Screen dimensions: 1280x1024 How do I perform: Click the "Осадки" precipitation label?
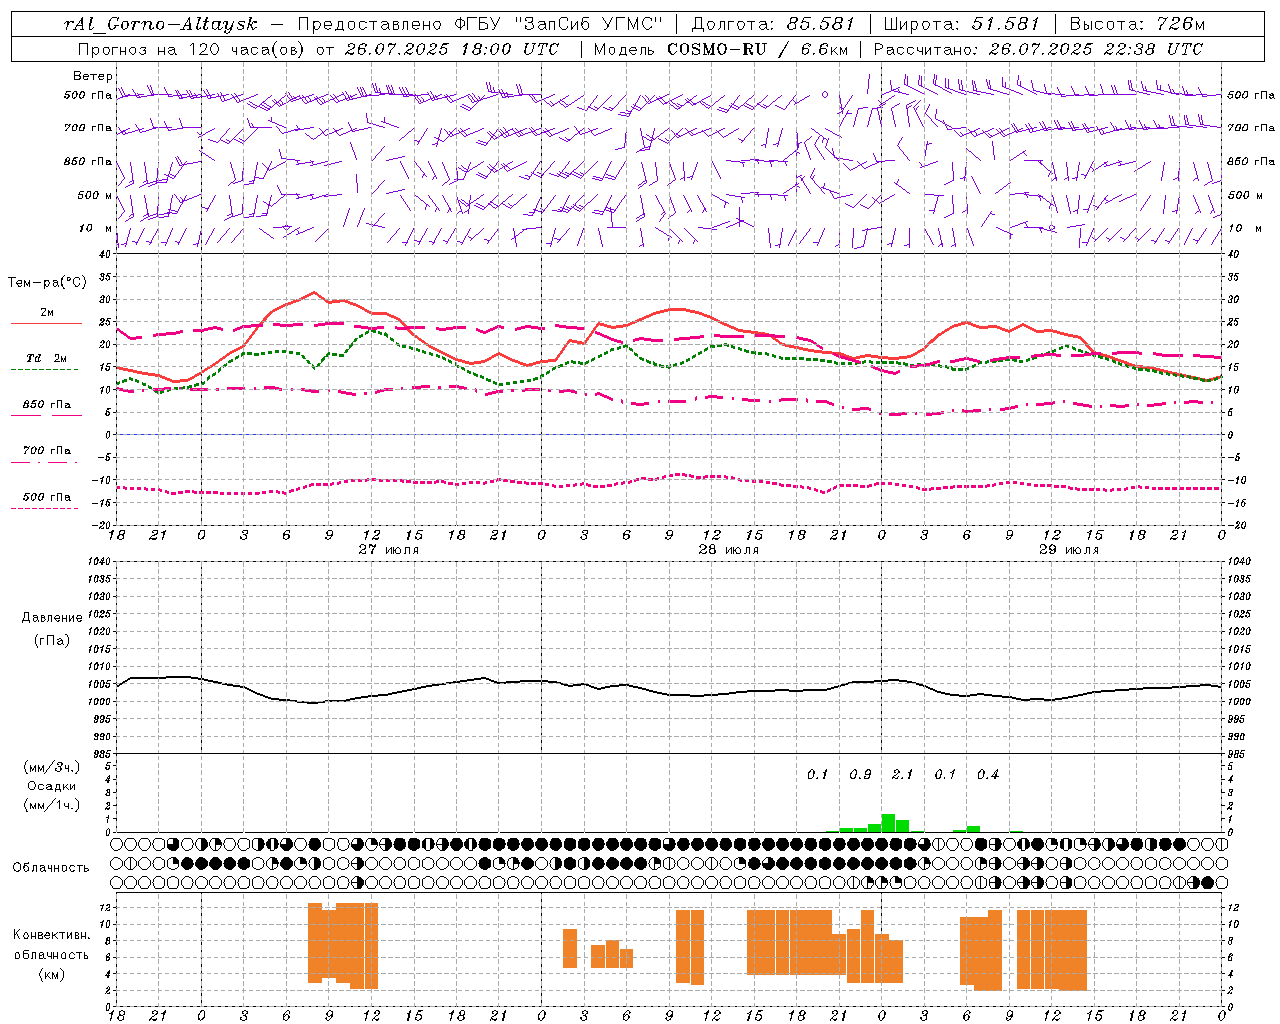(51, 786)
